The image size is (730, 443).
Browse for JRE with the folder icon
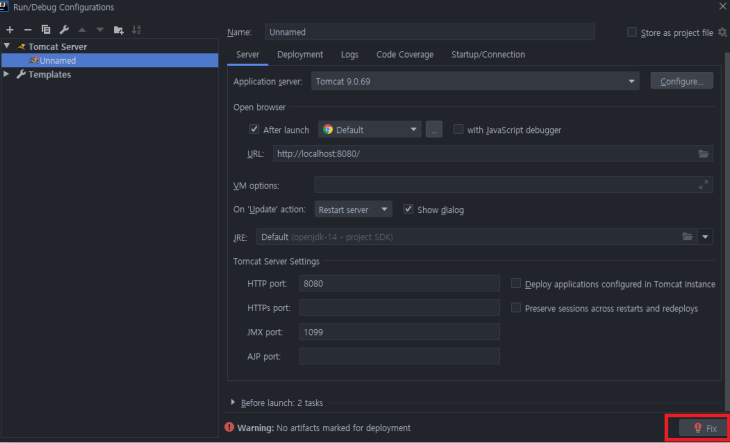click(687, 236)
